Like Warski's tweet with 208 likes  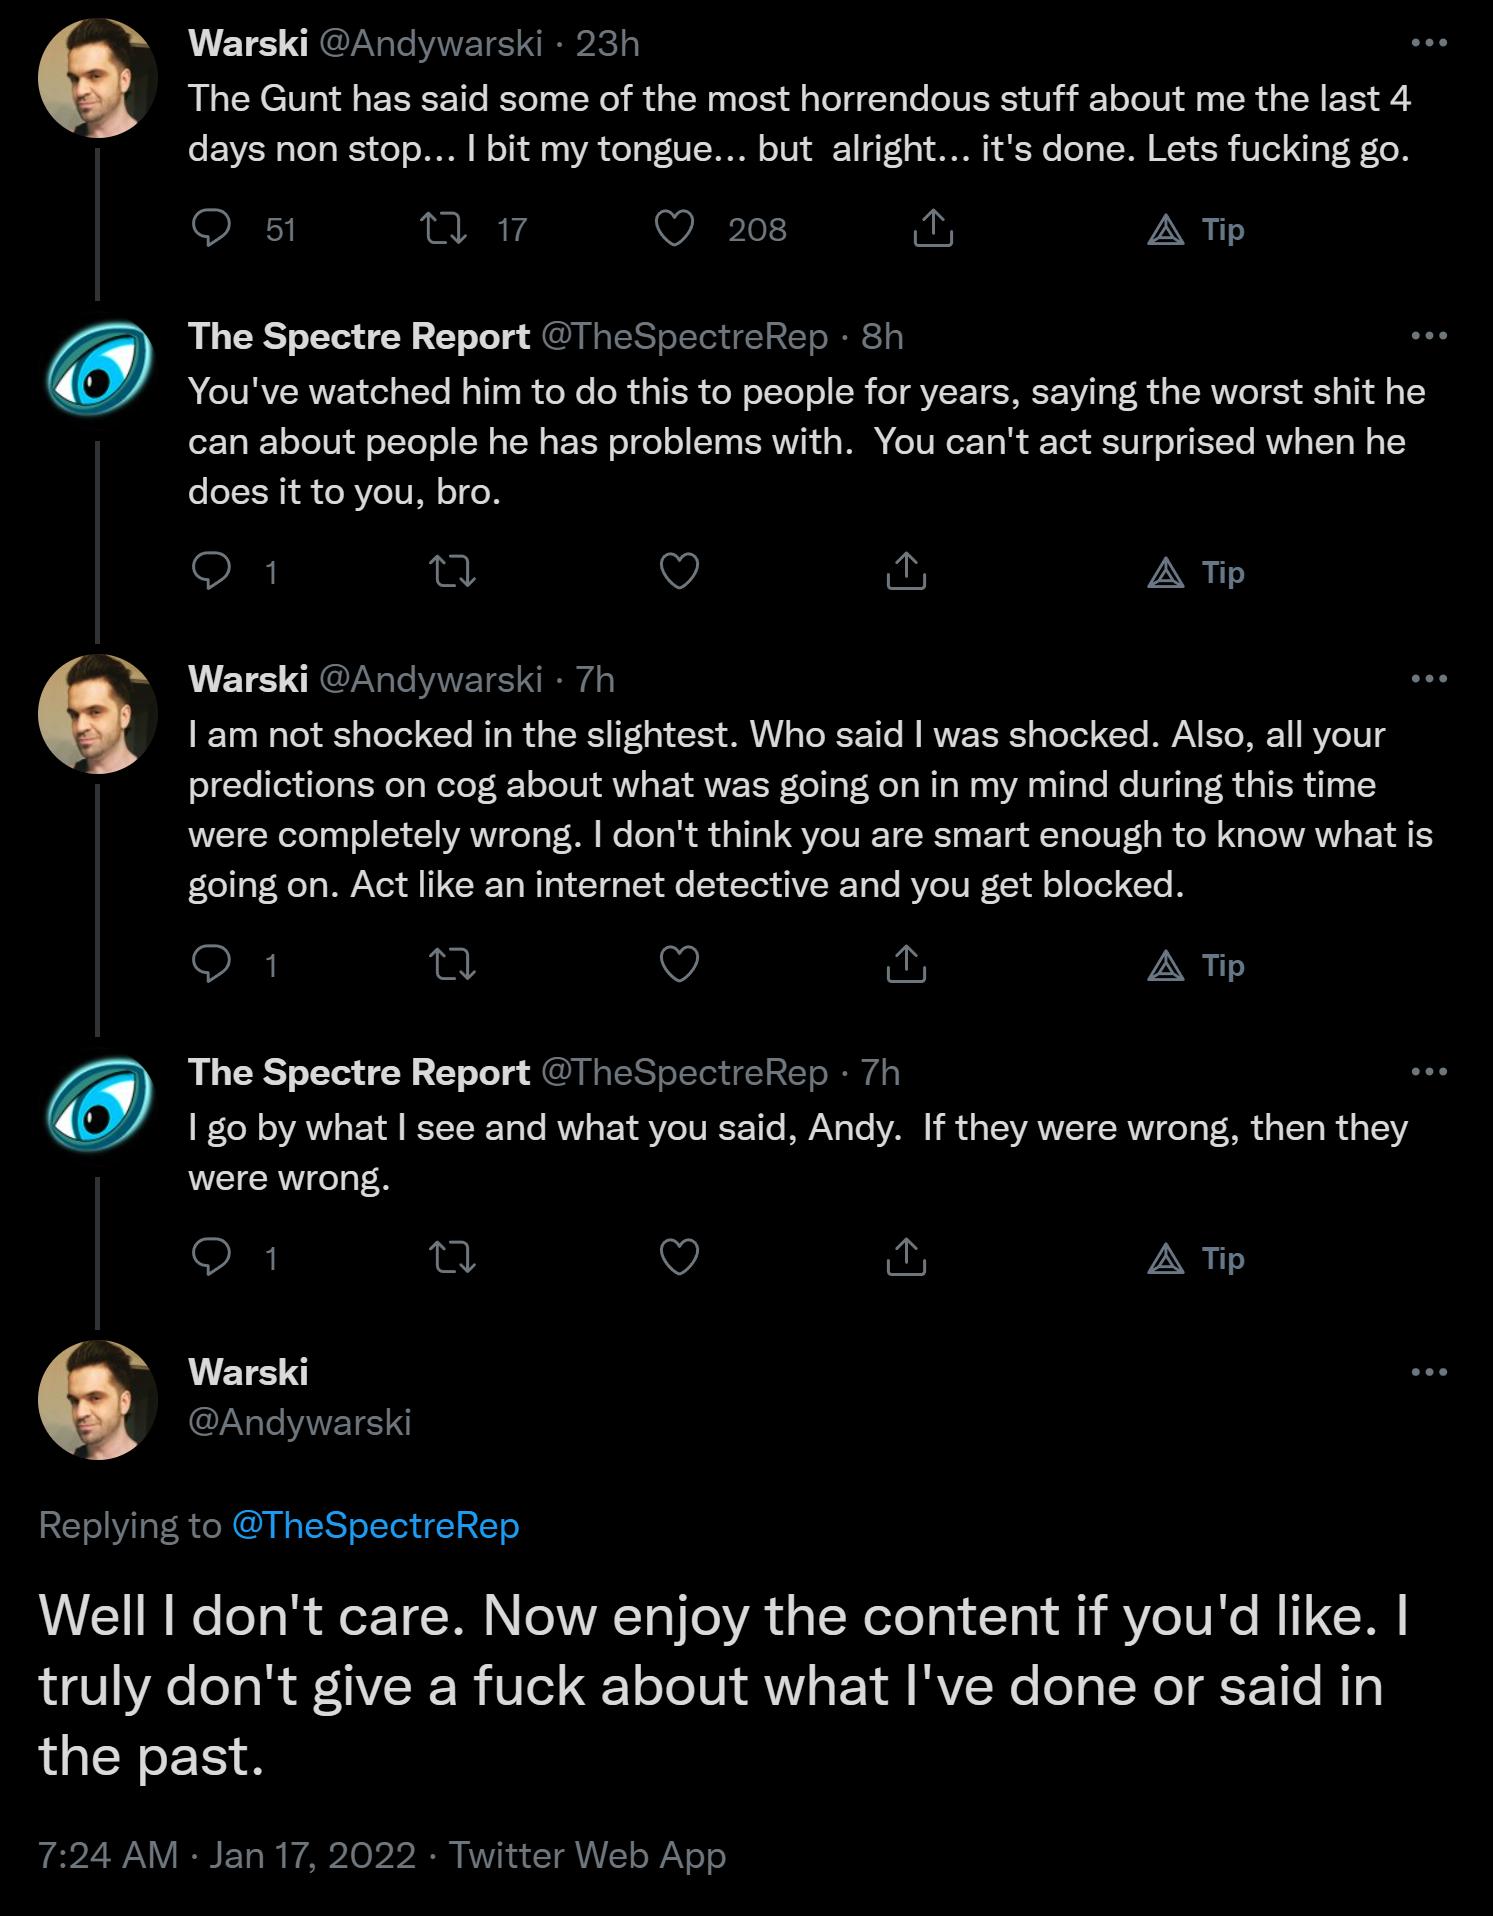point(675,229)
